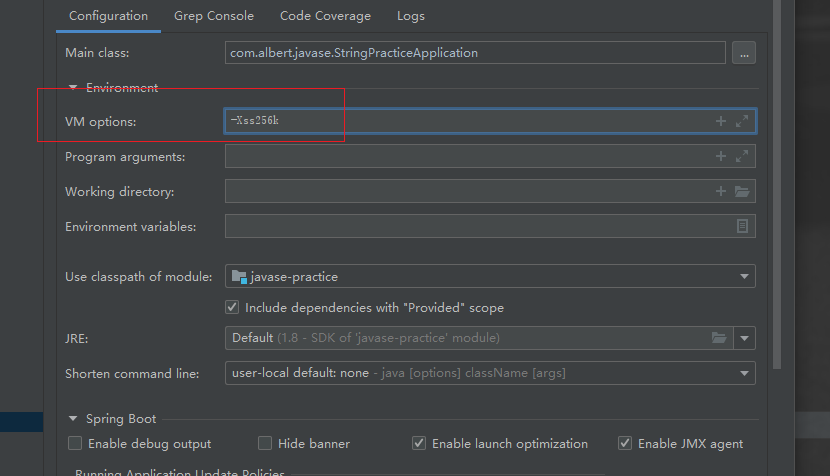
Task: Expand the VM options field editor
Action: [x=742, y=121]
